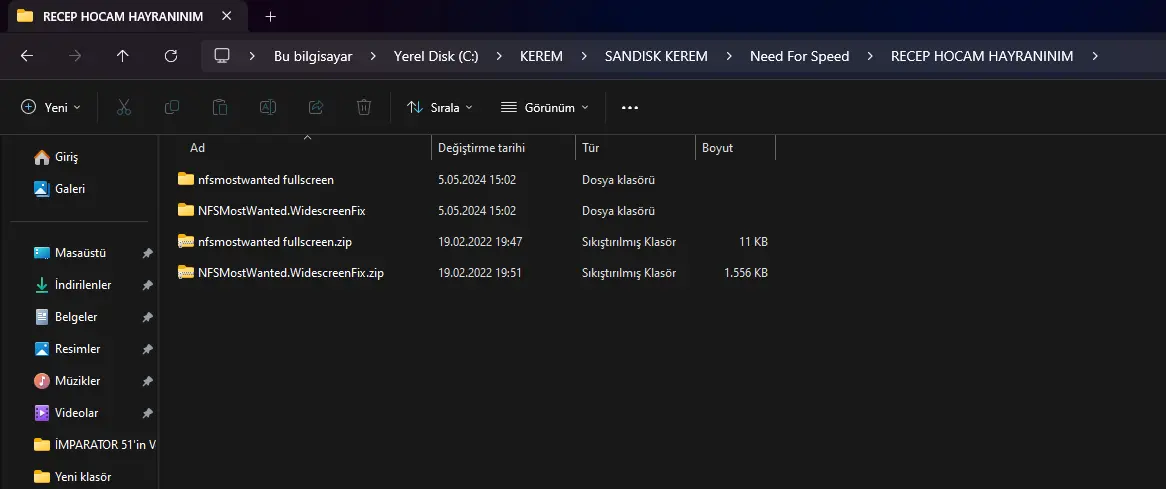Open the Sırala sort dropdown
Screen dimensions: 1166x489
(439, 107)
